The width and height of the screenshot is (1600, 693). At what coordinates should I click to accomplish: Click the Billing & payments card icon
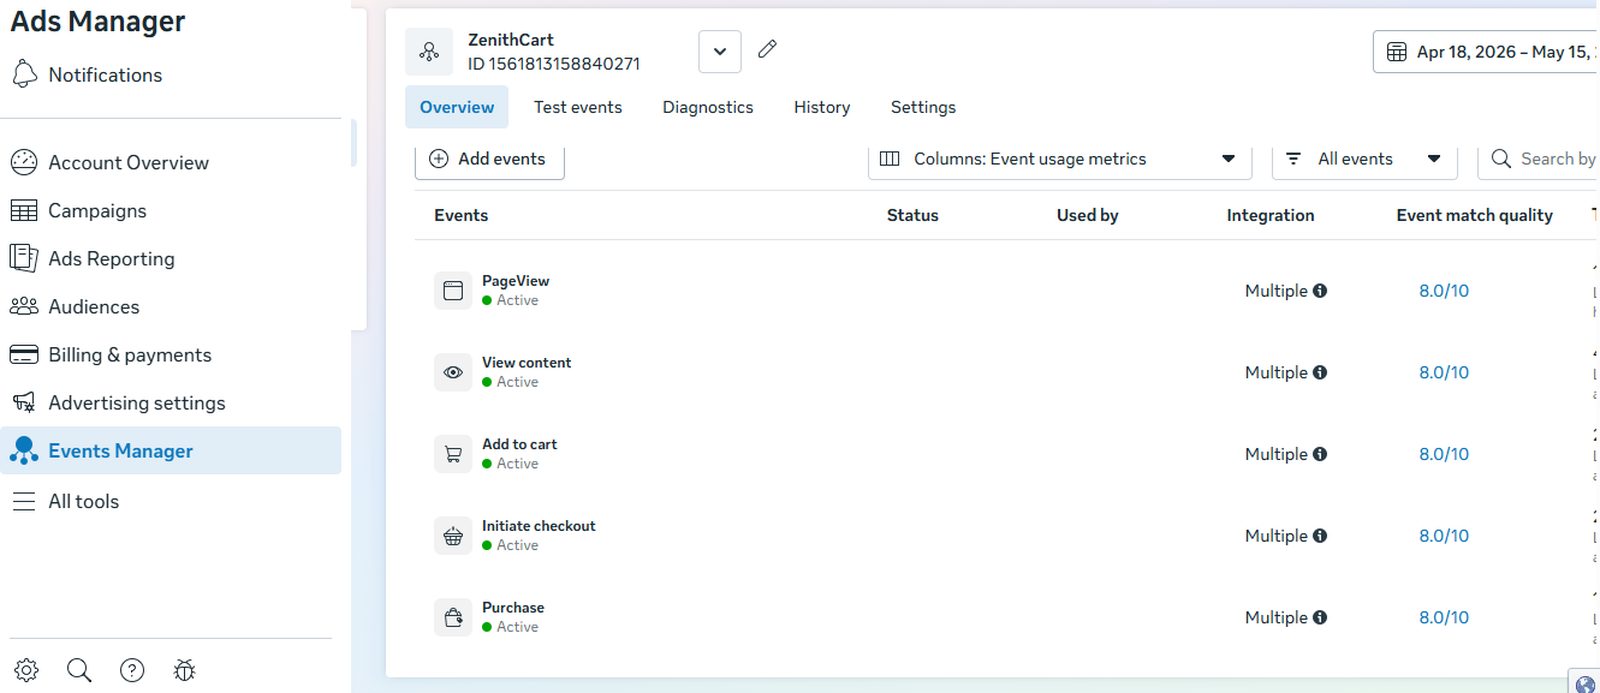pos(24,354)
